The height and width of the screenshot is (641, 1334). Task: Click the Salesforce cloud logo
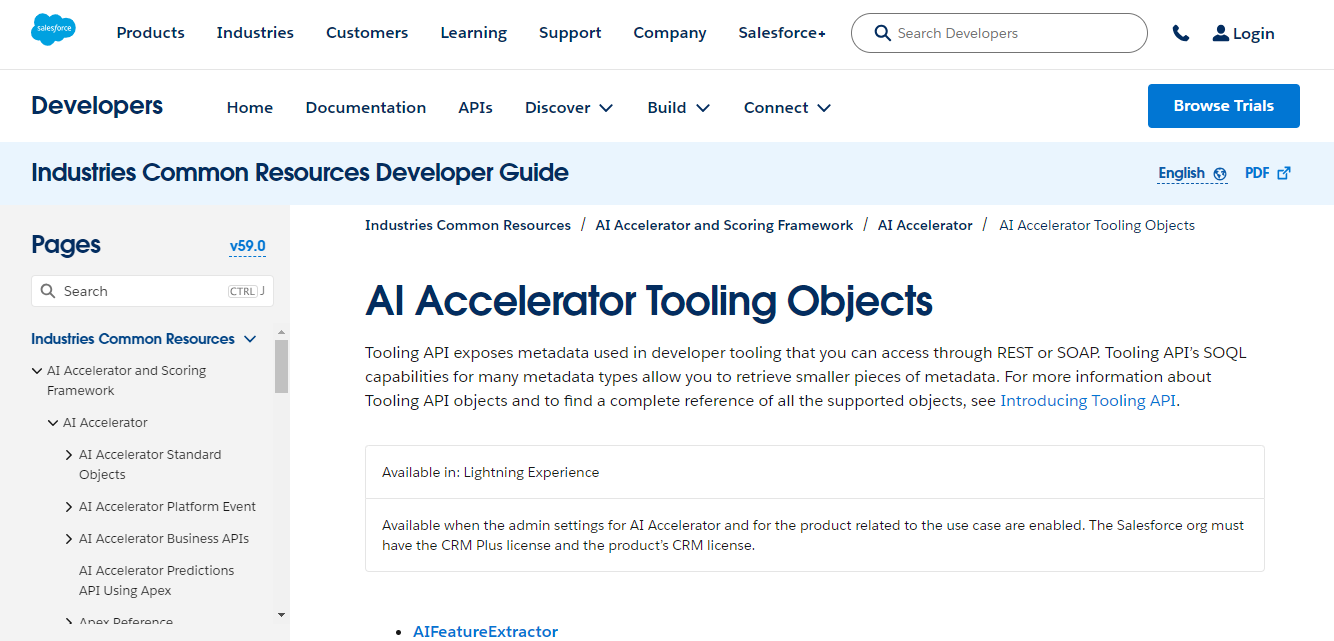click(54, 31)
